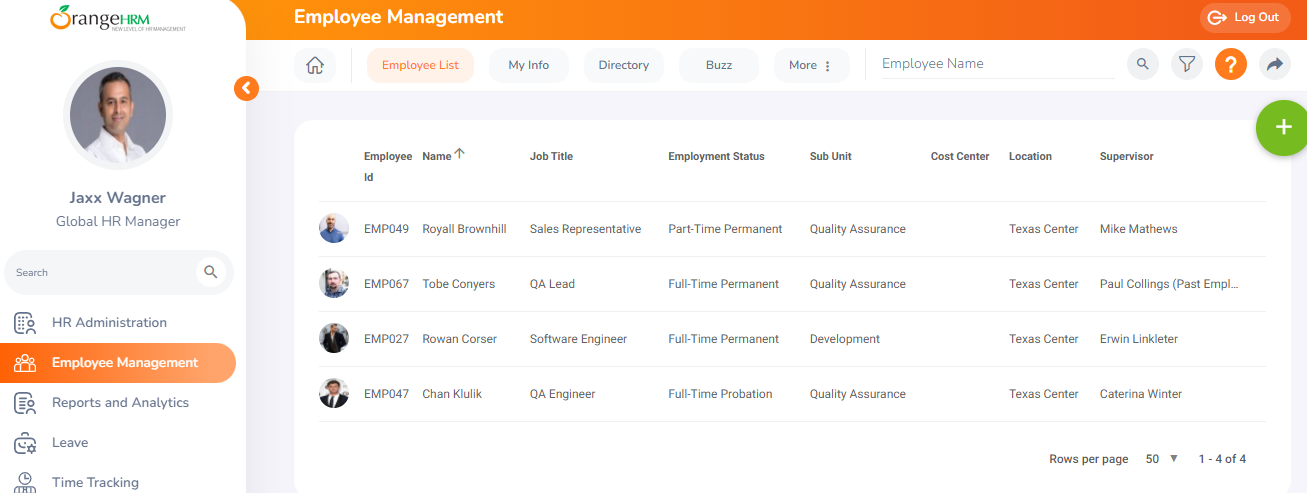Click Leave sidebar icon
The image size is (1307, 493).
(x=25, y=443)
